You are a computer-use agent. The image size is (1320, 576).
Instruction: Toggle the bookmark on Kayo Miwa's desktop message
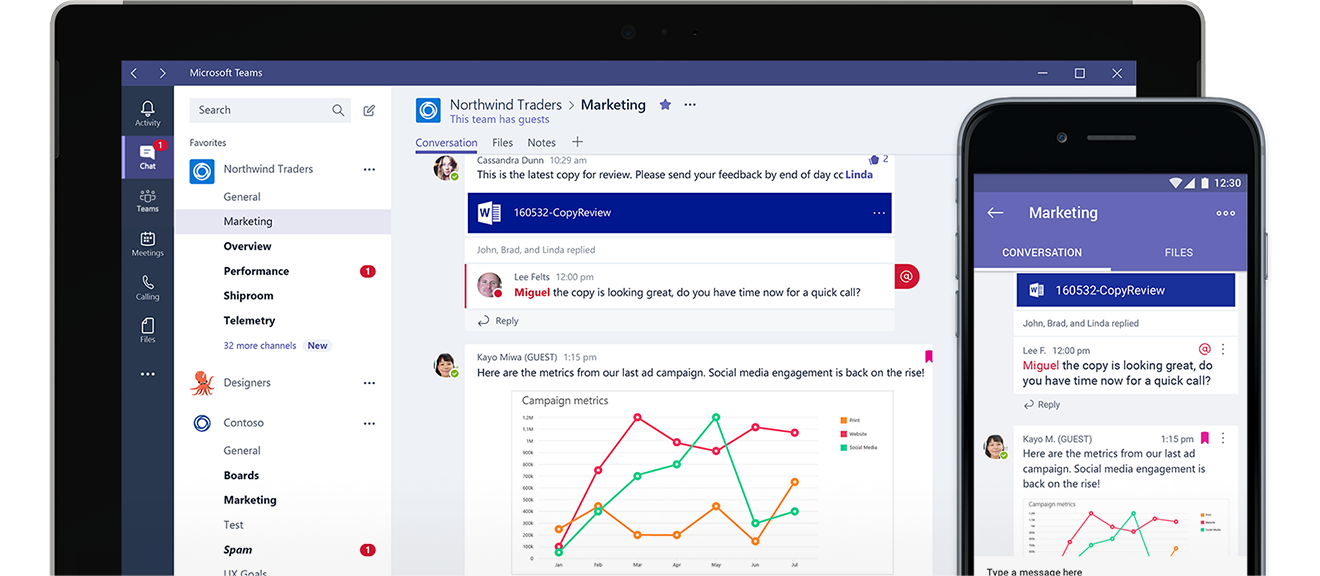929,356
